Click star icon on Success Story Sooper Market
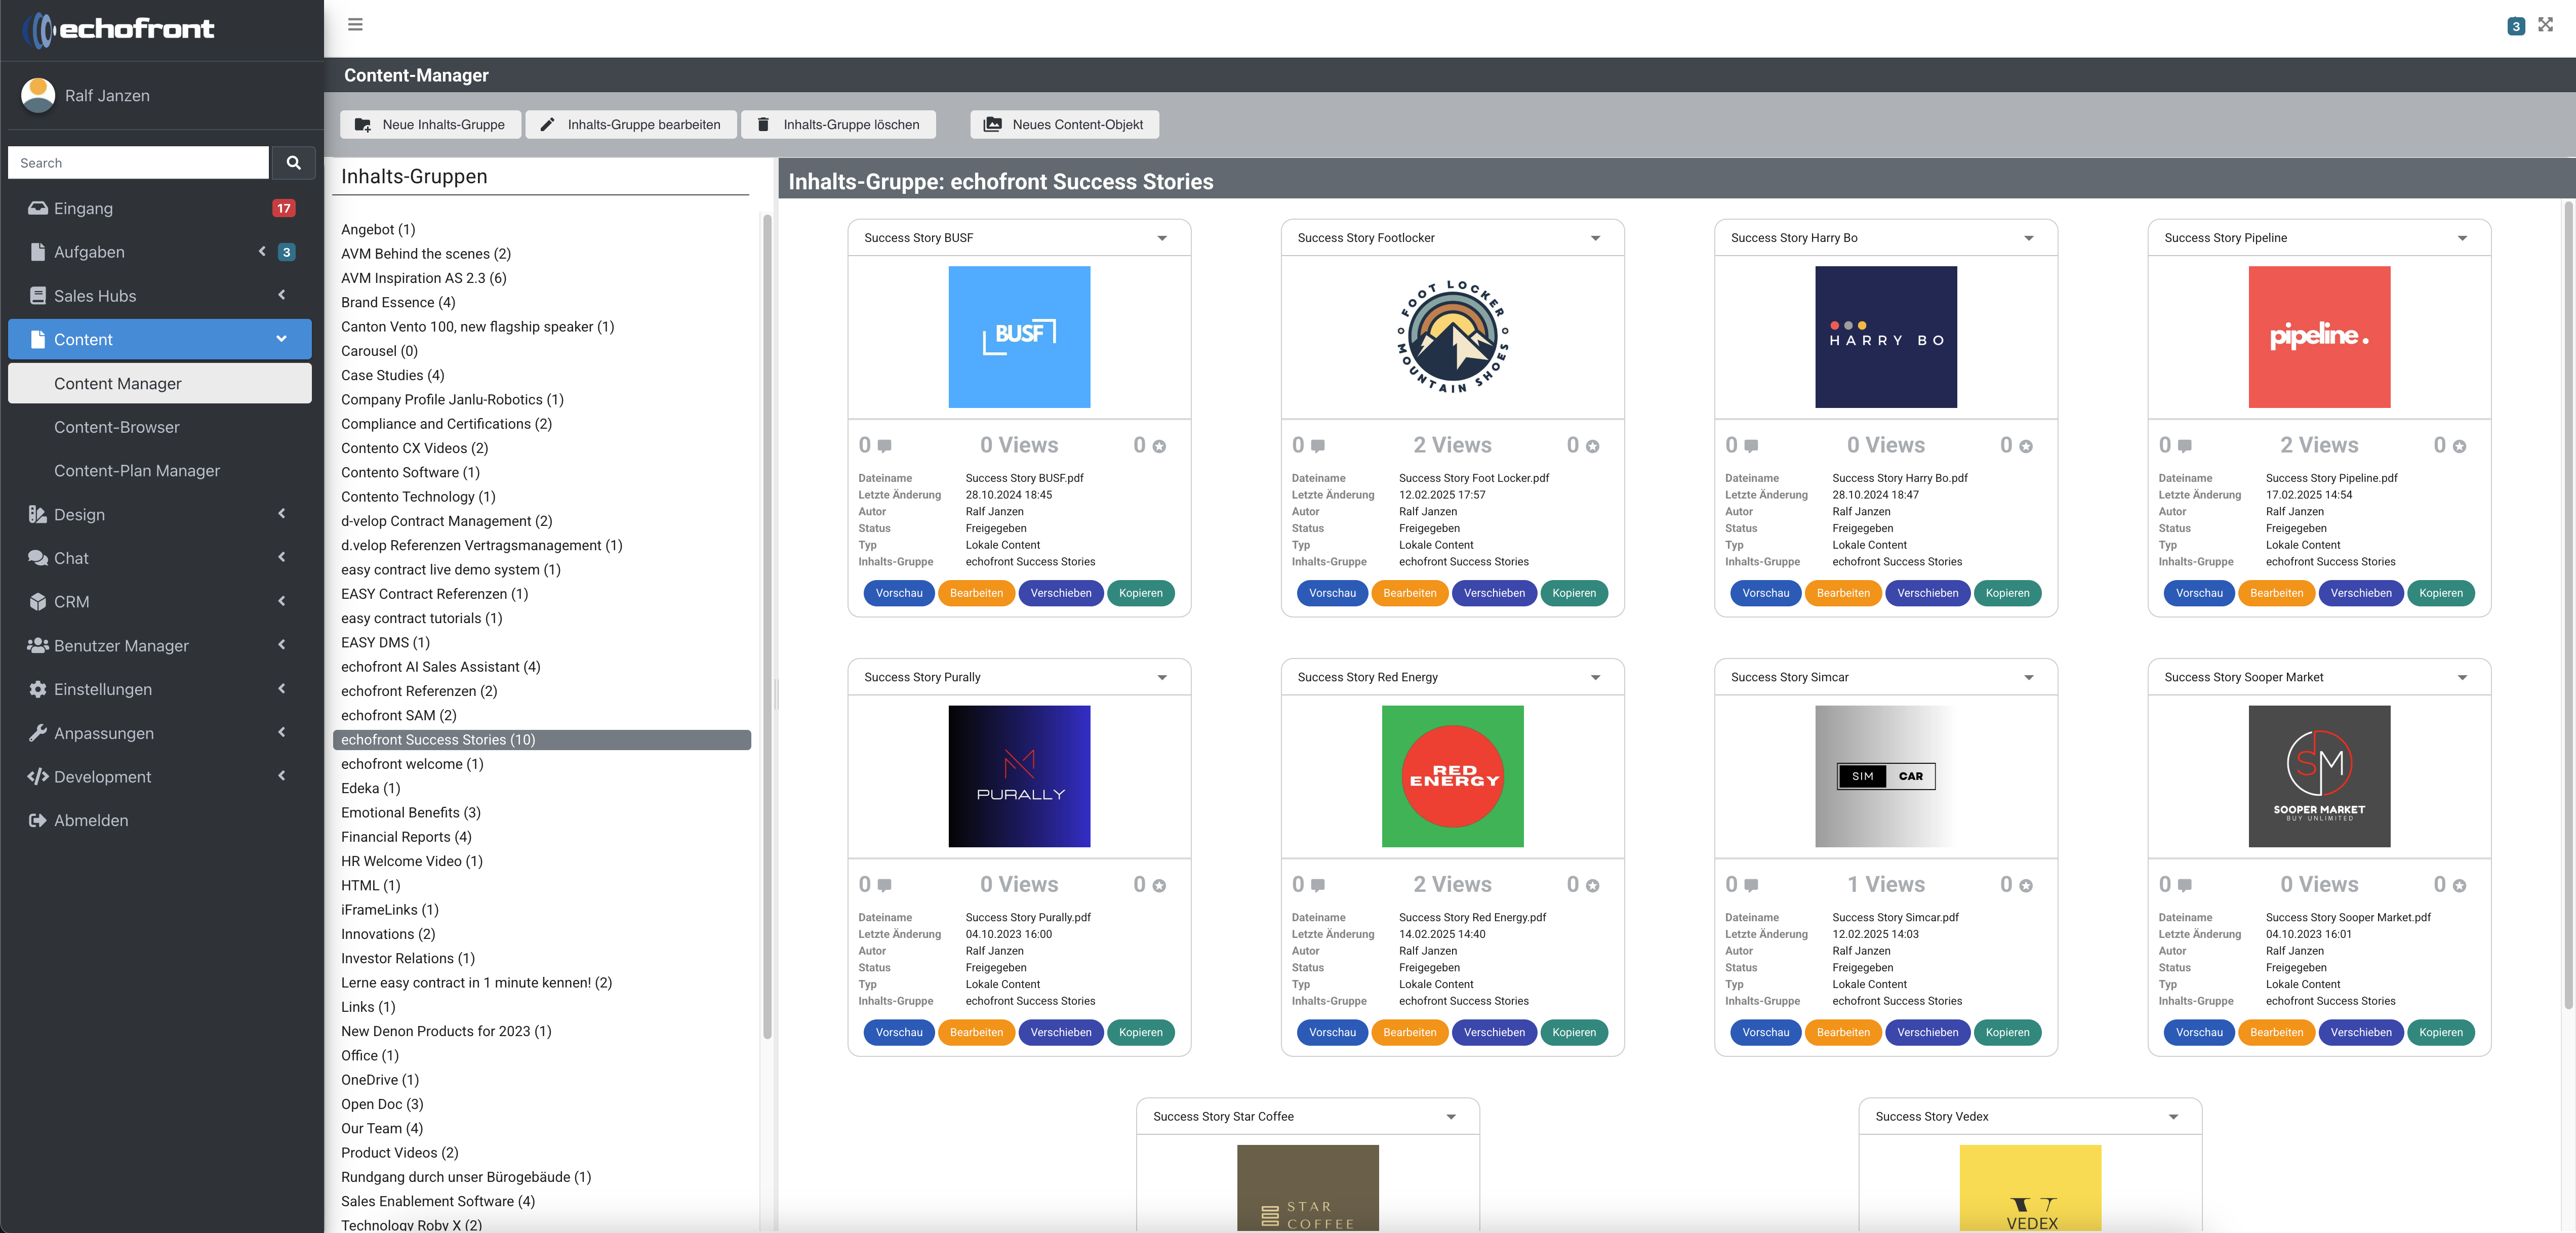Viewport: 2576px width, 1233px height. 2459,885
